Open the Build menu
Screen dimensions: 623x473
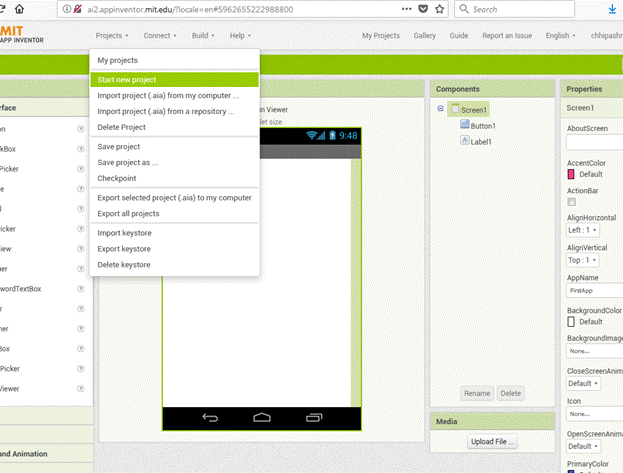(203, 36)
